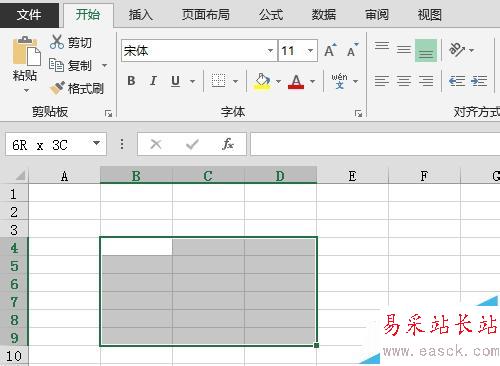Click the Copy icon

[56, 65]
